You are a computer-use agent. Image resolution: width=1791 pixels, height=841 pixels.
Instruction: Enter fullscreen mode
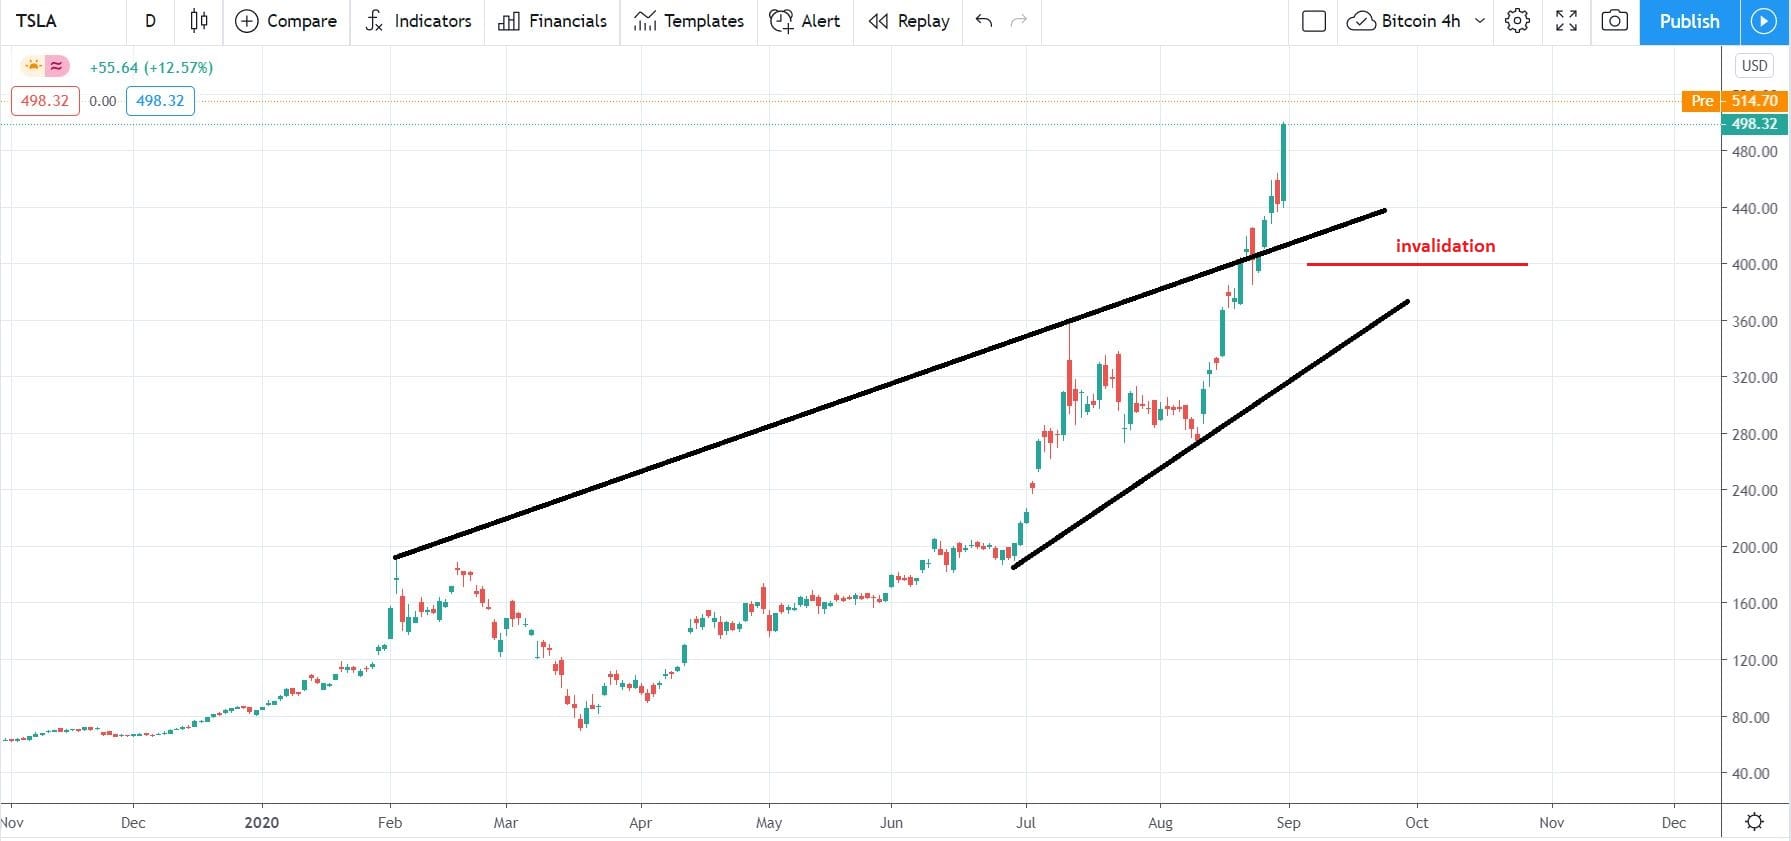1566,21
